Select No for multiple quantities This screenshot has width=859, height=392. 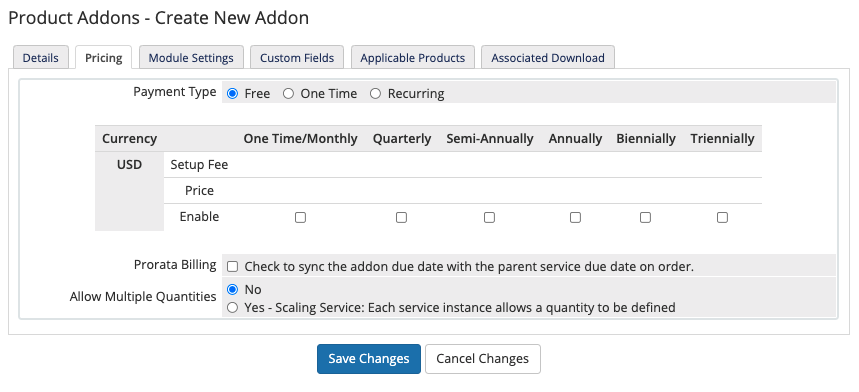(232, 289)
